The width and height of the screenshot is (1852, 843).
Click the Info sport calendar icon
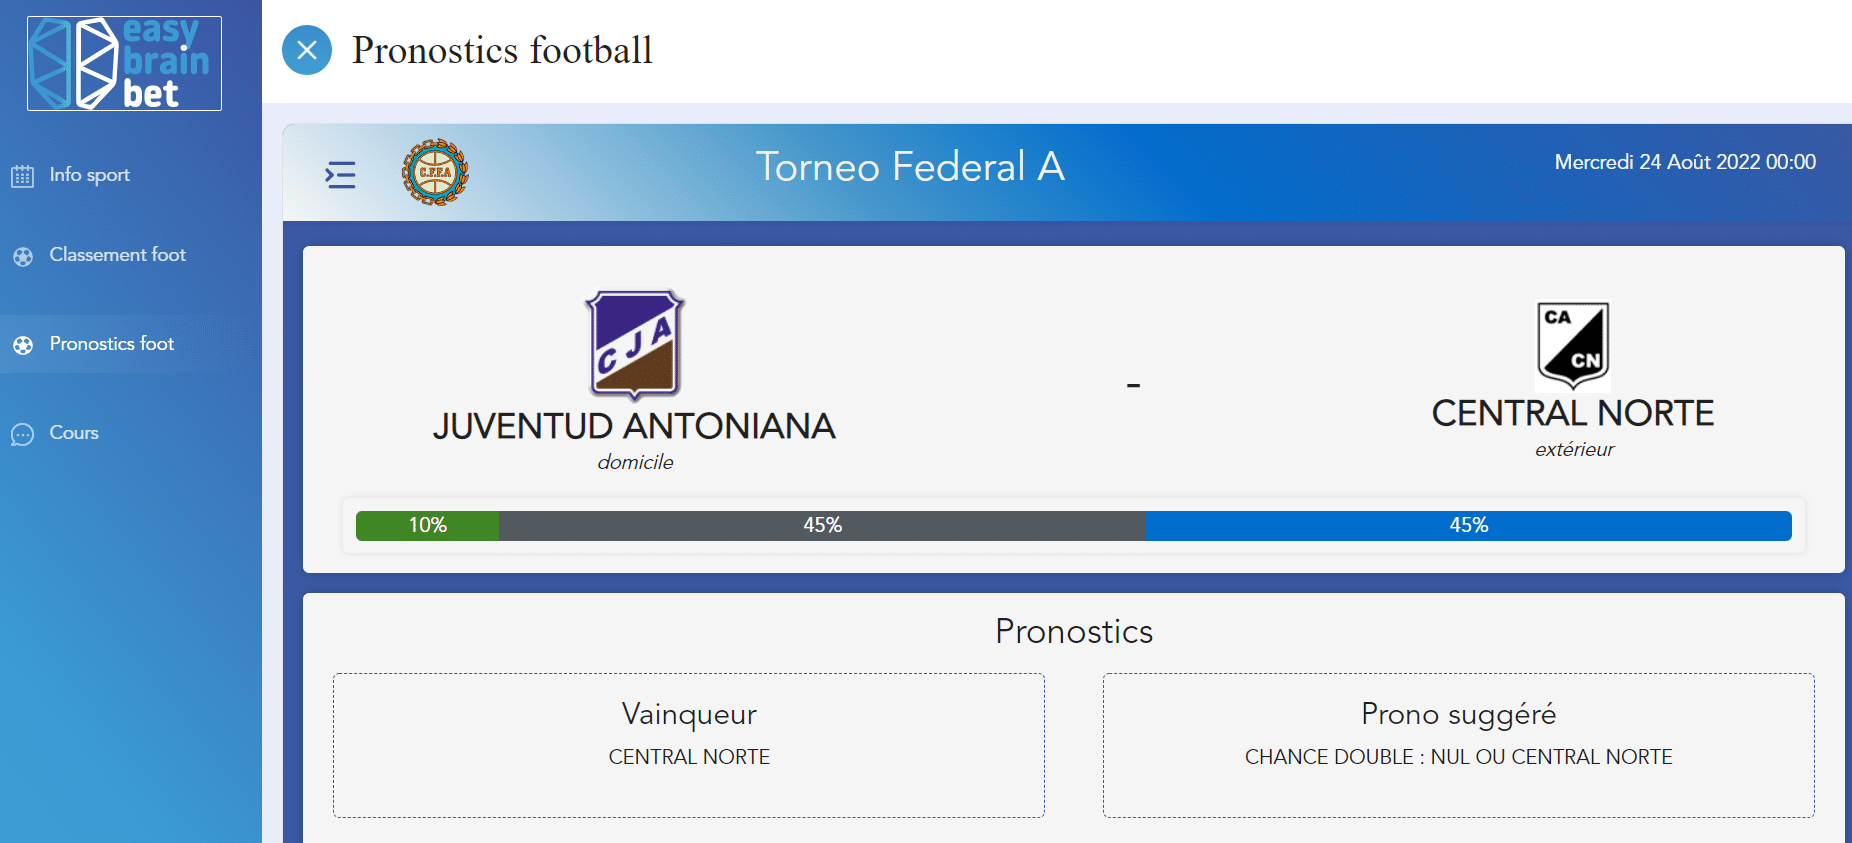click(x=22, y=176)
